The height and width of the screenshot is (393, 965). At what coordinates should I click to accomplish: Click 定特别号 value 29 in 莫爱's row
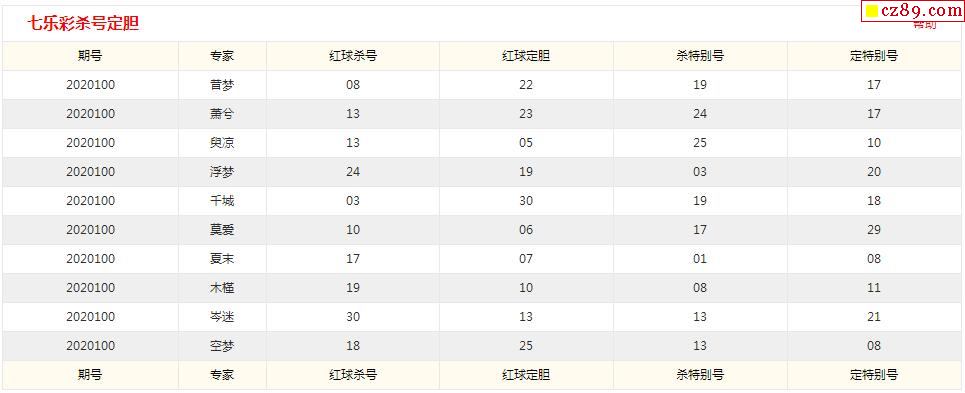click(x=874, y=230)
